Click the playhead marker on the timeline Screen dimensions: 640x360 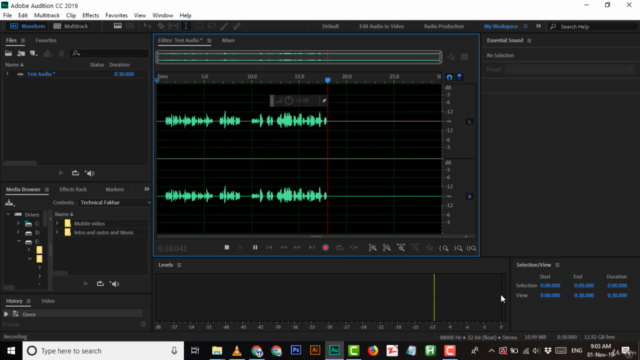click(328, 80)
